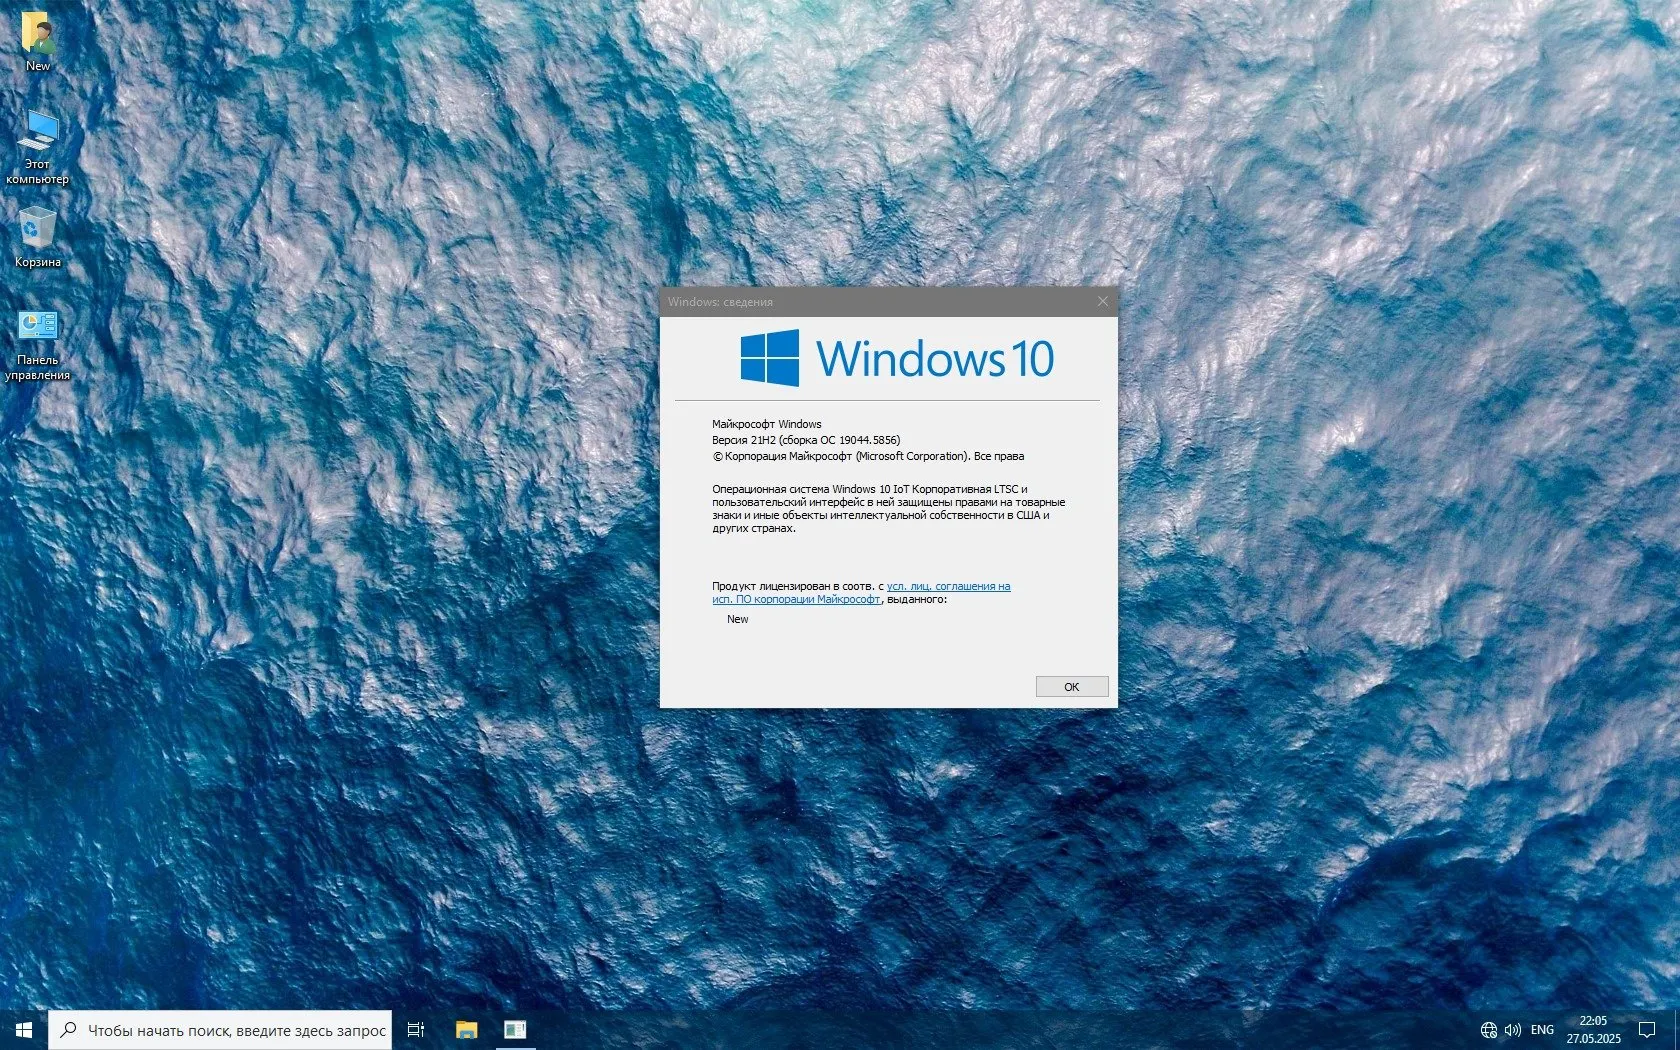Close the Windows: сведения dialog

(1103, 301)
